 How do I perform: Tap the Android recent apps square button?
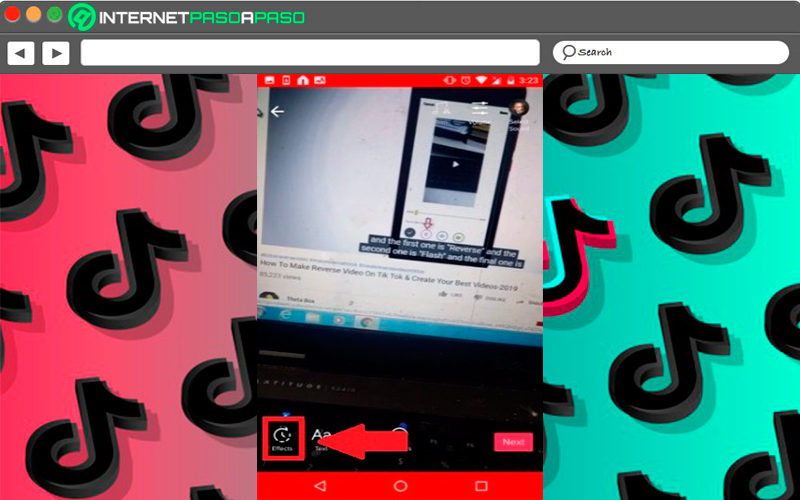(481, 485)
